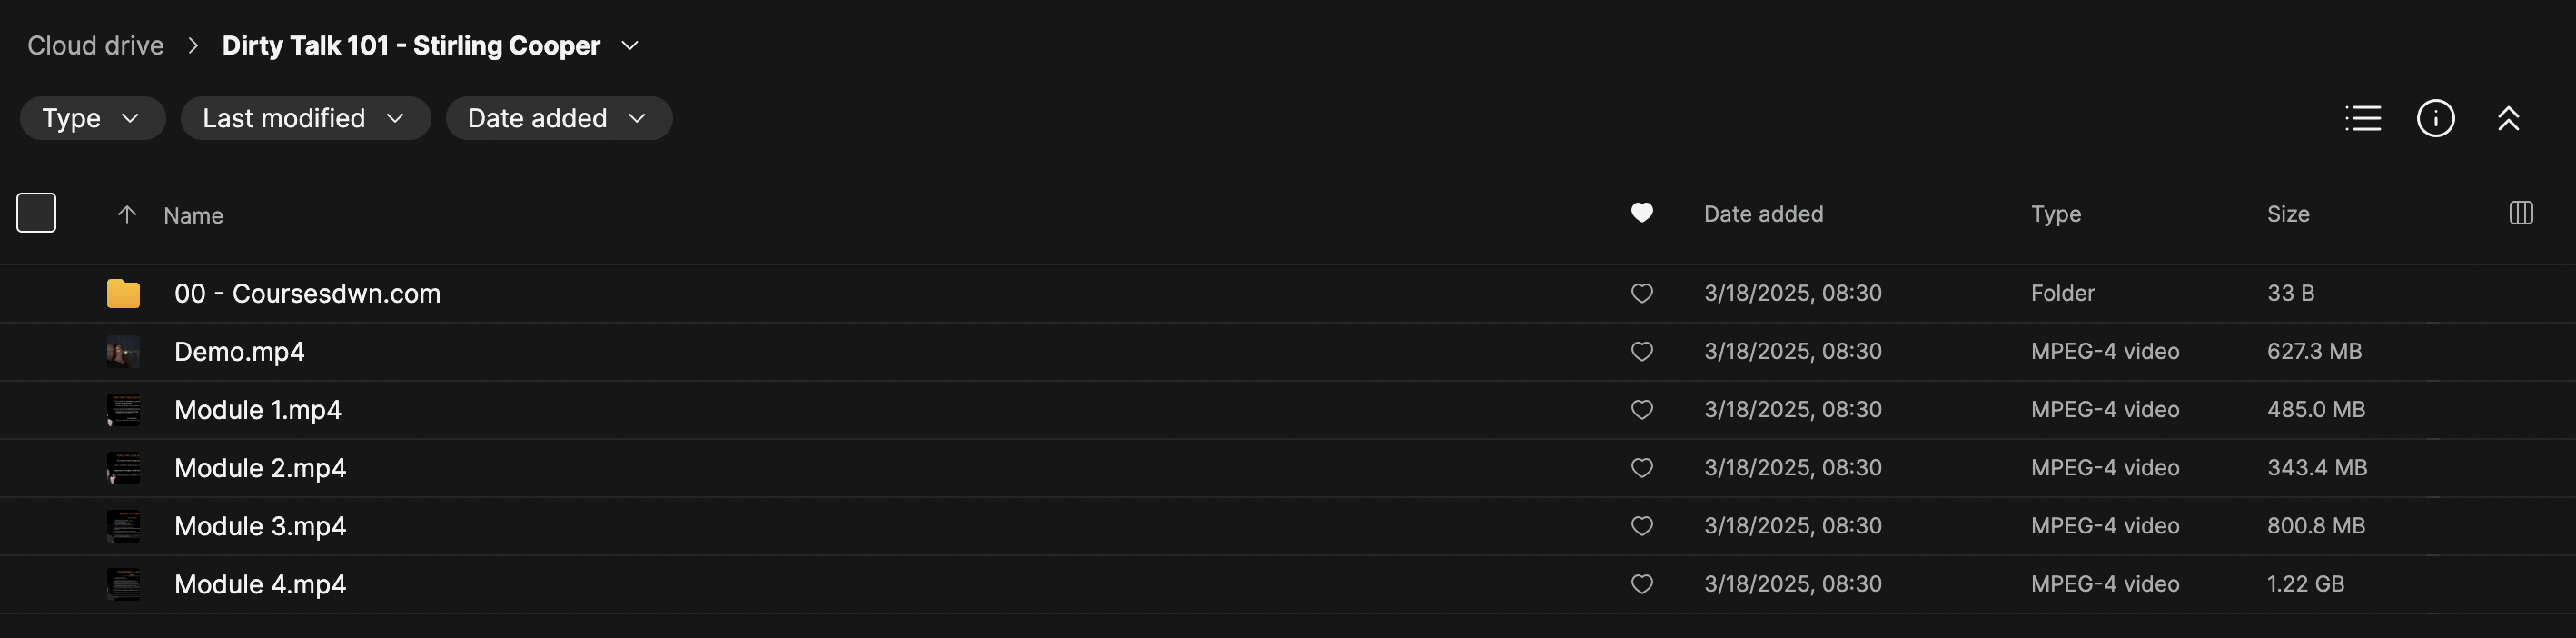
Task: Open the 00 - Coursesdwn.com folder icon
Action: coord(123,293)
